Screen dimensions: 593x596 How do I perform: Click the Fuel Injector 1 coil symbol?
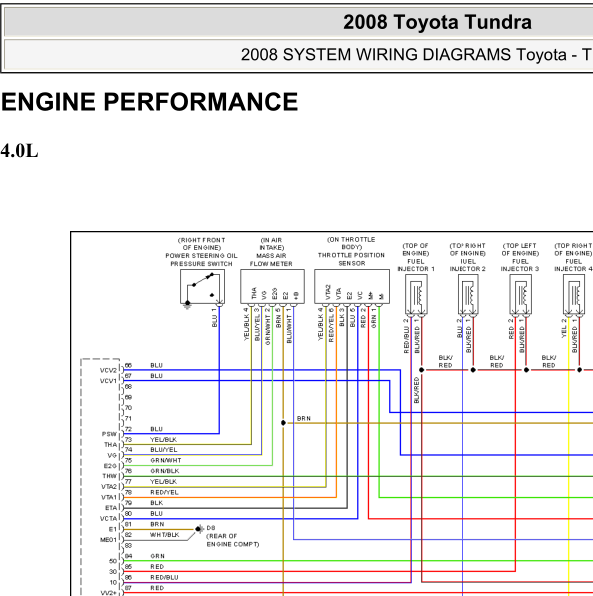coord(416,295)
